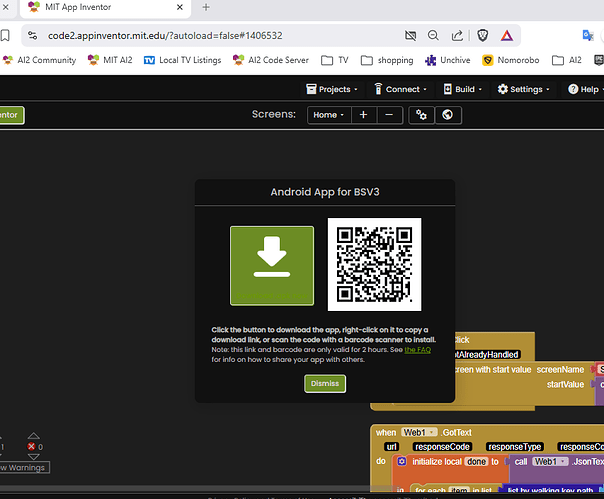Click the Android App for BSV3 title
The height and width of the screenshot is (499, 604).
[x=325, y=192]
